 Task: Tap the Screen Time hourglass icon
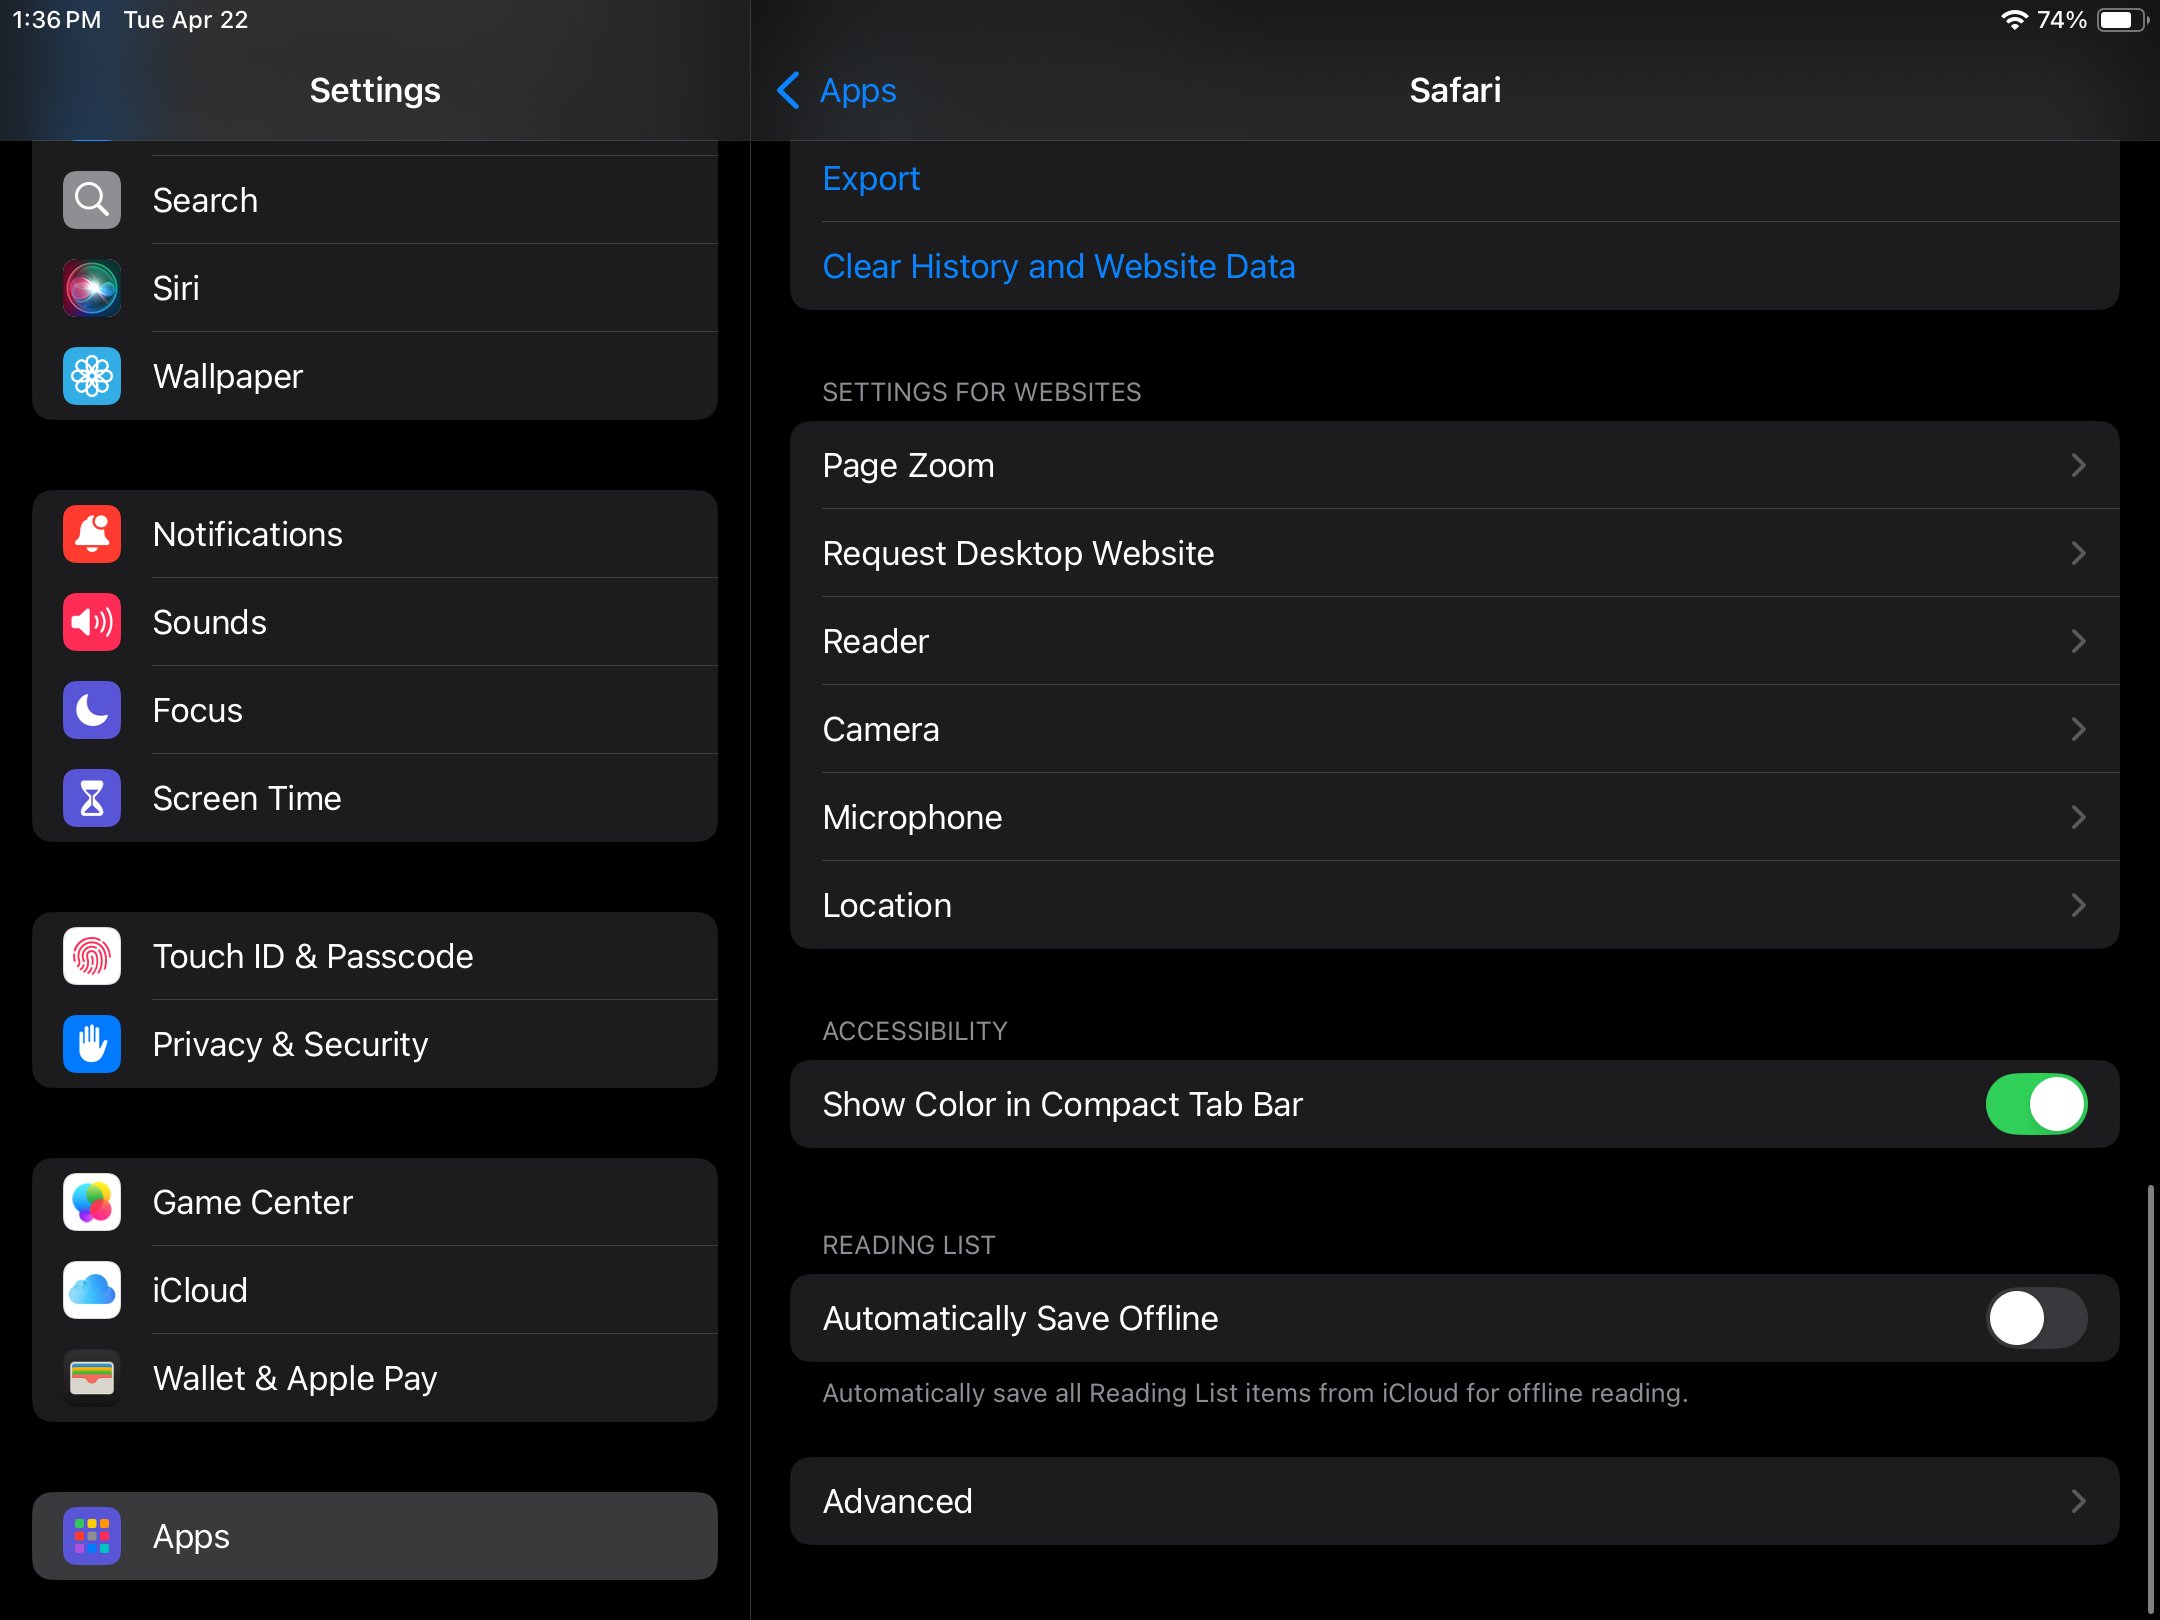92,798
